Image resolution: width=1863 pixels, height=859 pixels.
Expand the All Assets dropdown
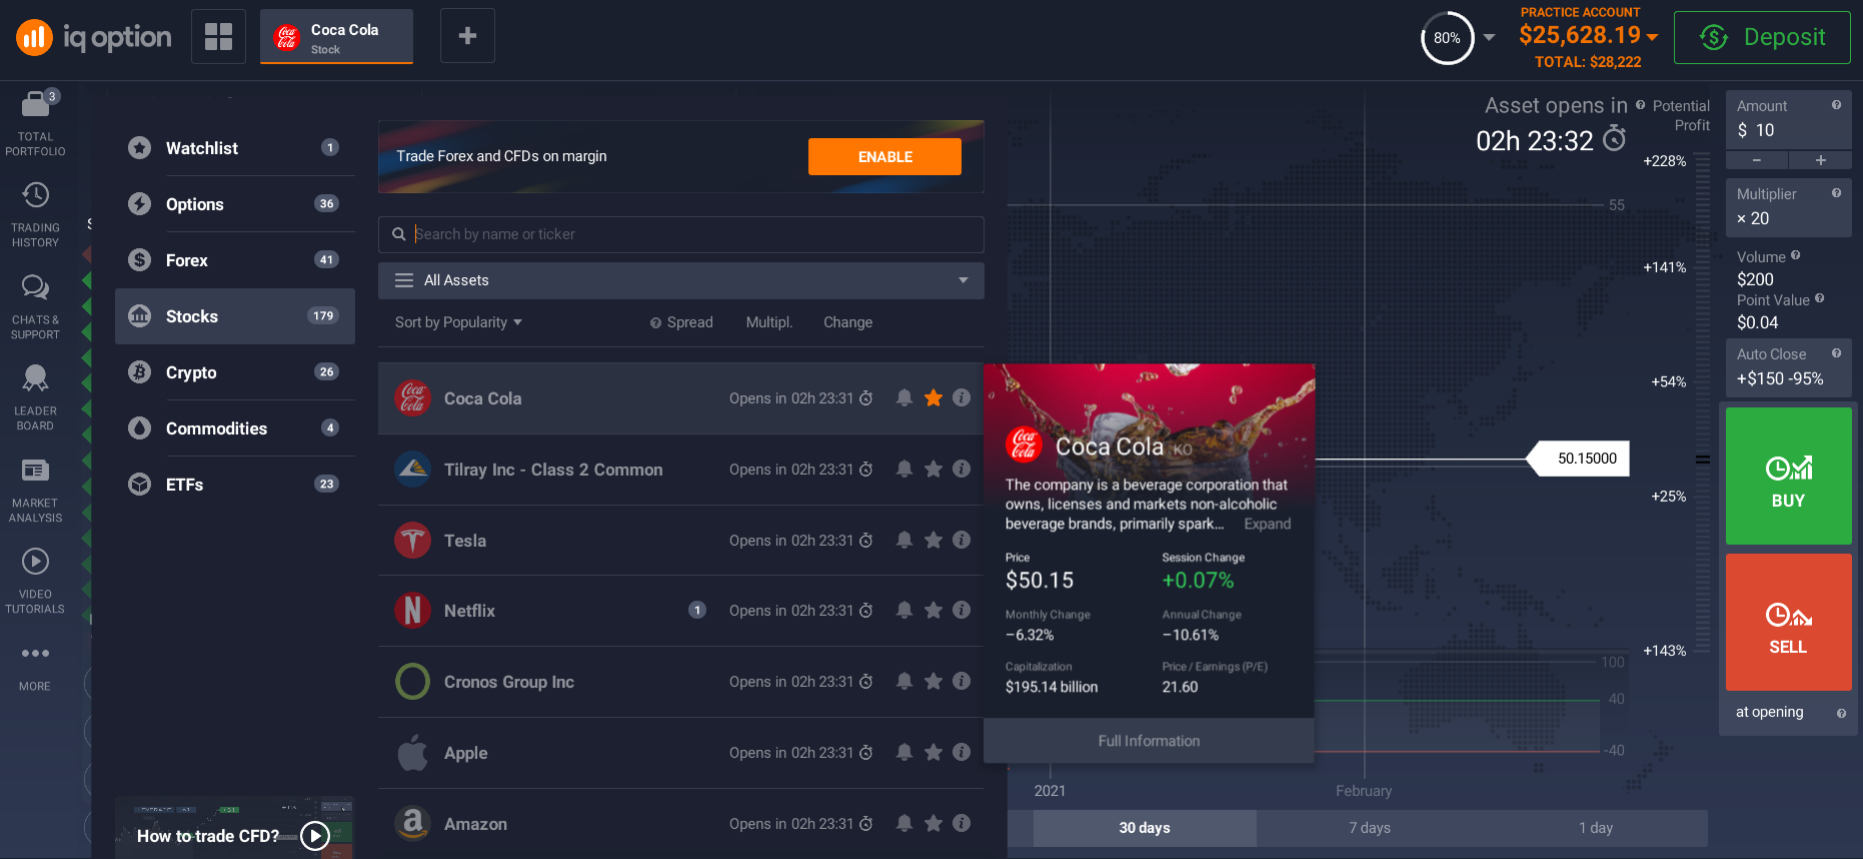pyautogui.click(x=681, y=280)
